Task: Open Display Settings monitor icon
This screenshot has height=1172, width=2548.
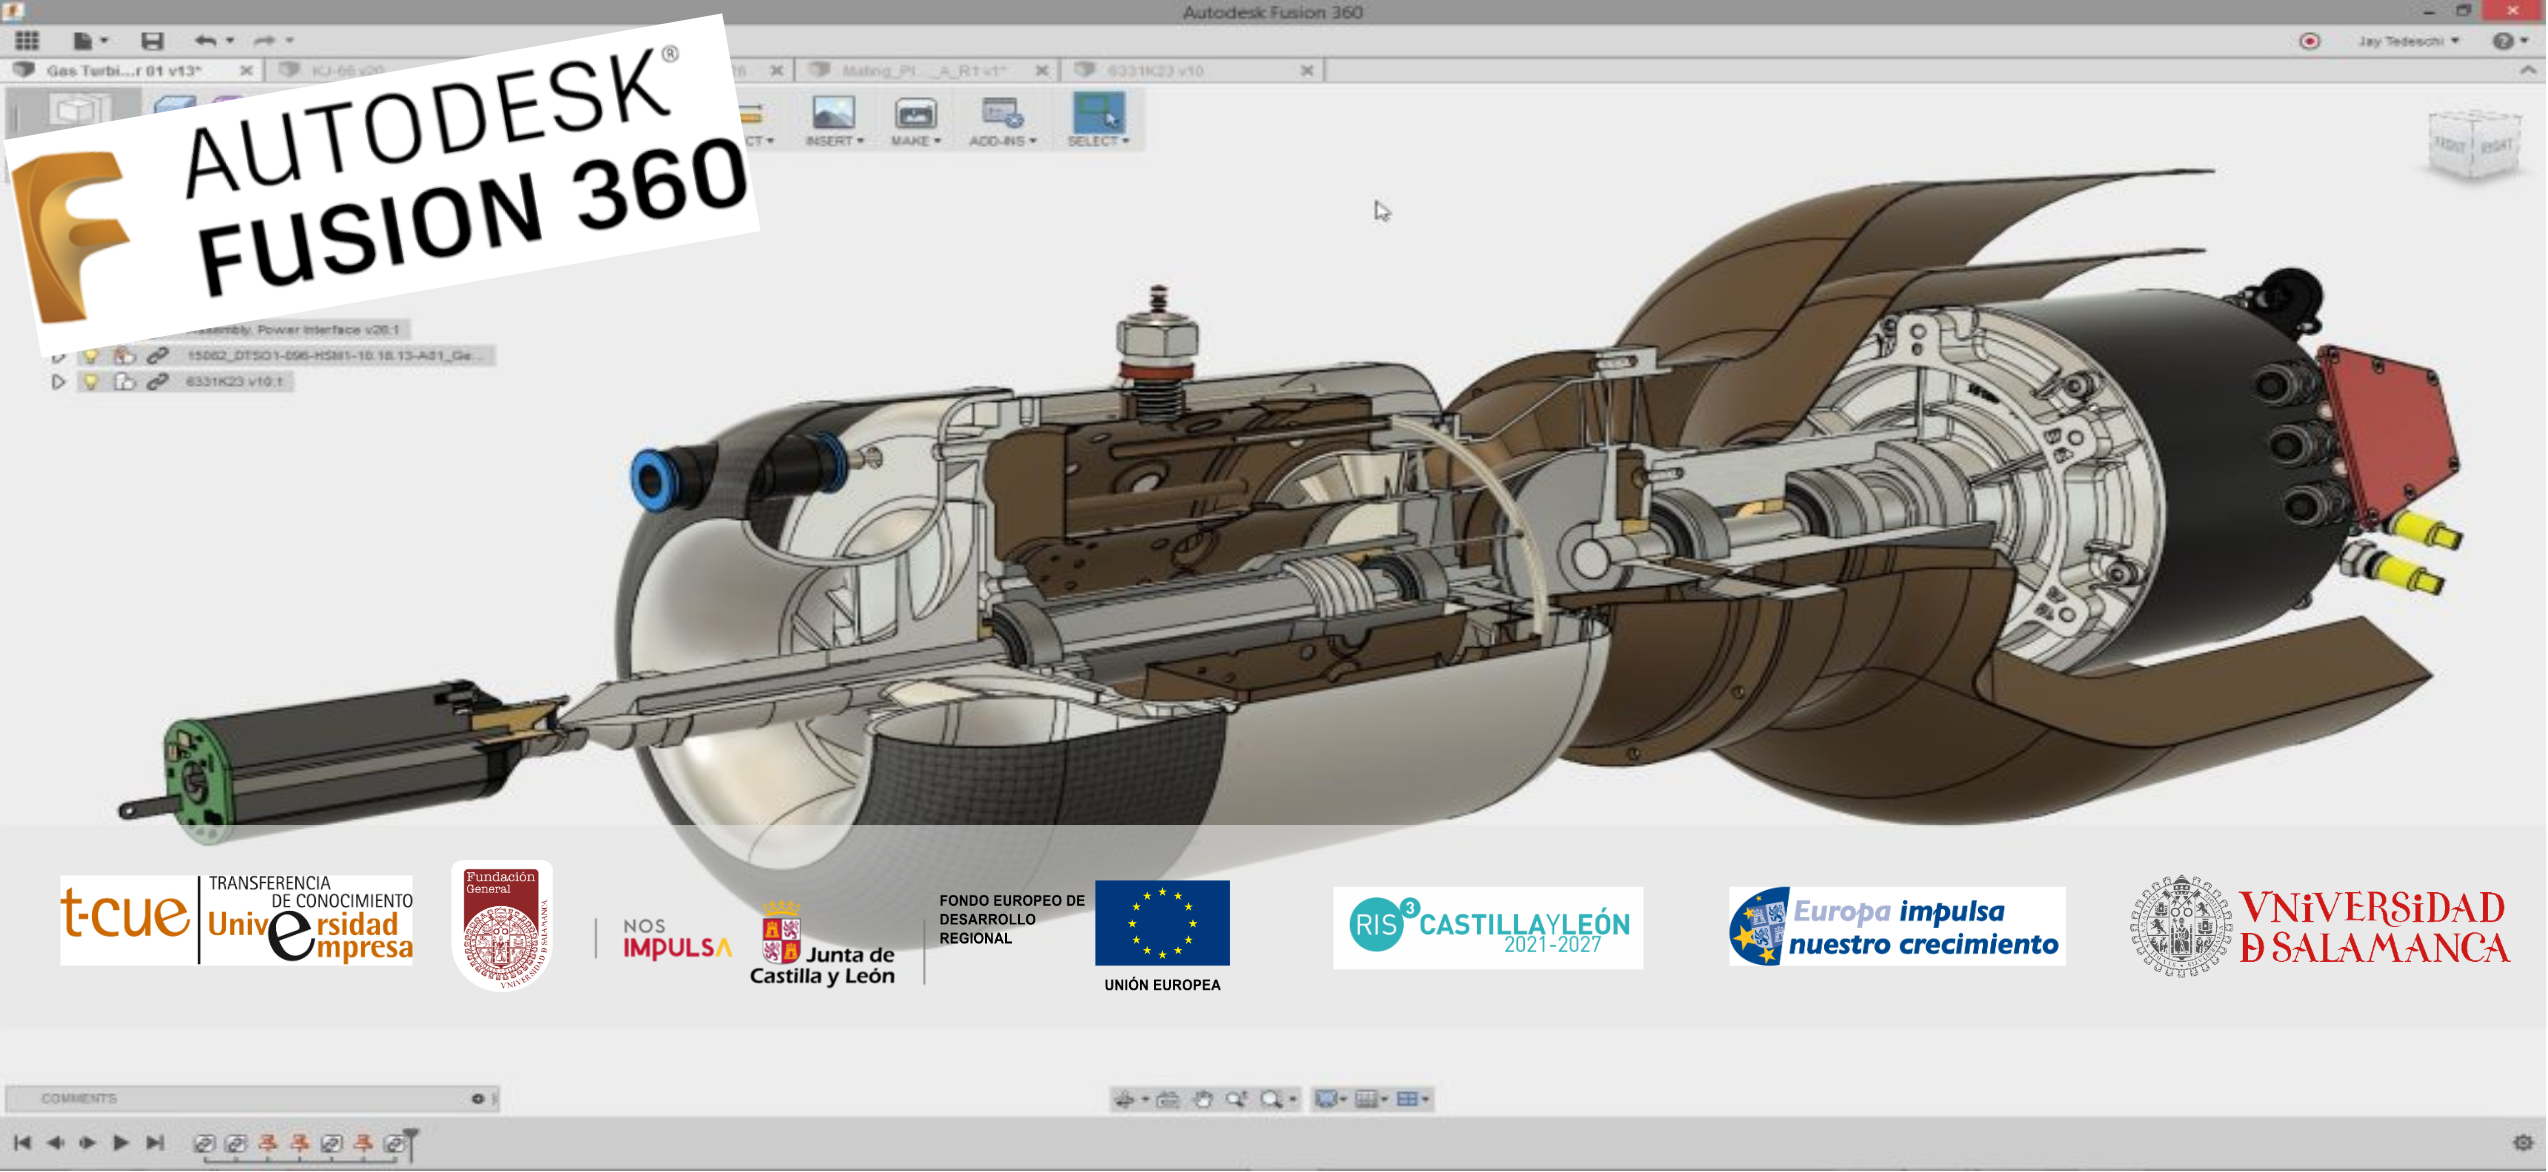Action: pyautogui.click(x=1326, y=1099)
